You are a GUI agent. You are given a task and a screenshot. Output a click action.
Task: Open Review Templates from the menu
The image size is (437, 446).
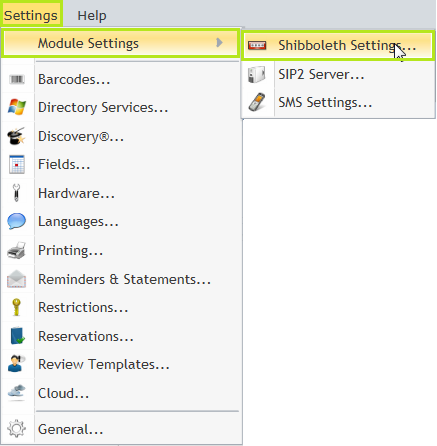click(121, 364)
